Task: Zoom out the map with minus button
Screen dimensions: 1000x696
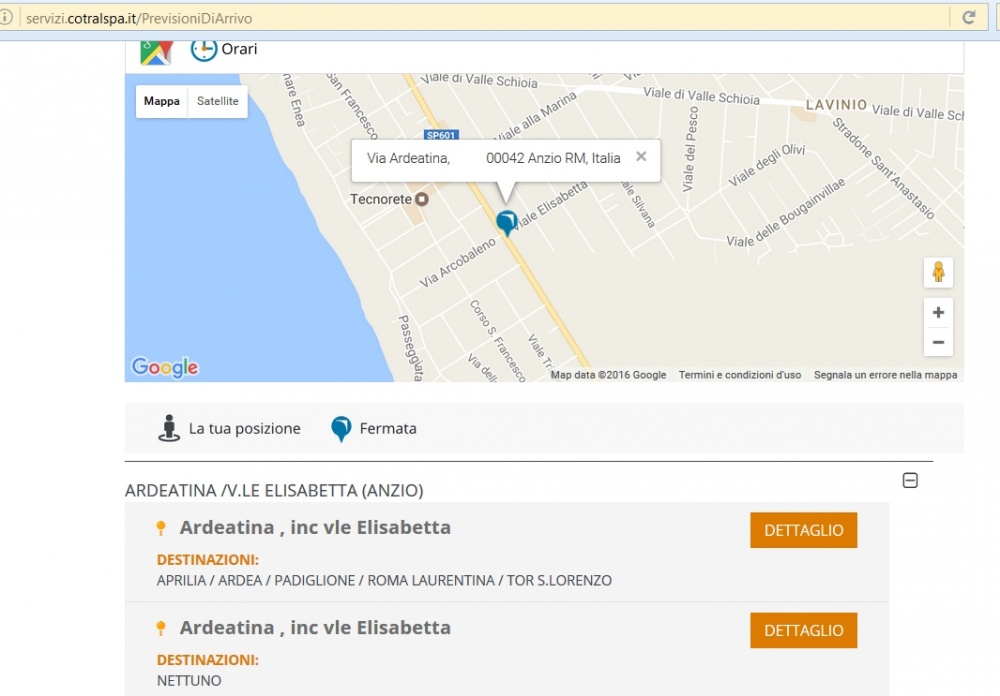Action: tap(938, 342)
